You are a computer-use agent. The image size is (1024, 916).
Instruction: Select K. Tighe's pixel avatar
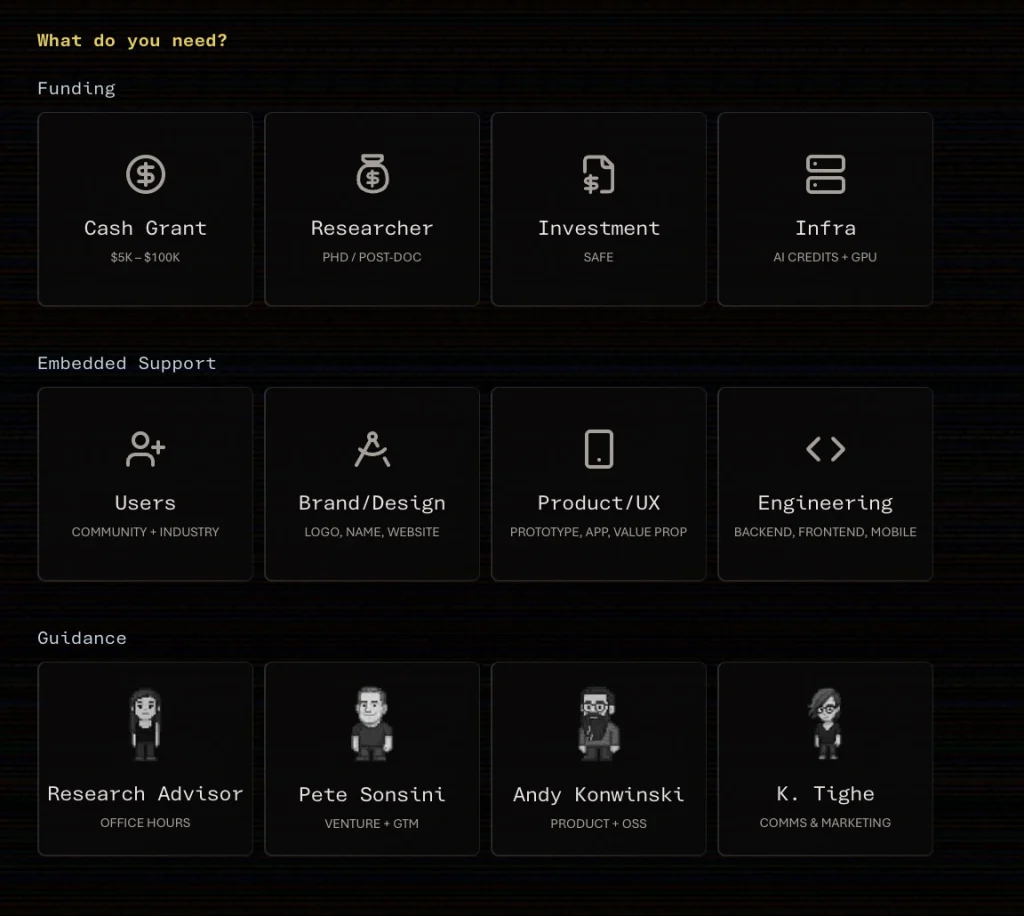(x=825, y=724)
